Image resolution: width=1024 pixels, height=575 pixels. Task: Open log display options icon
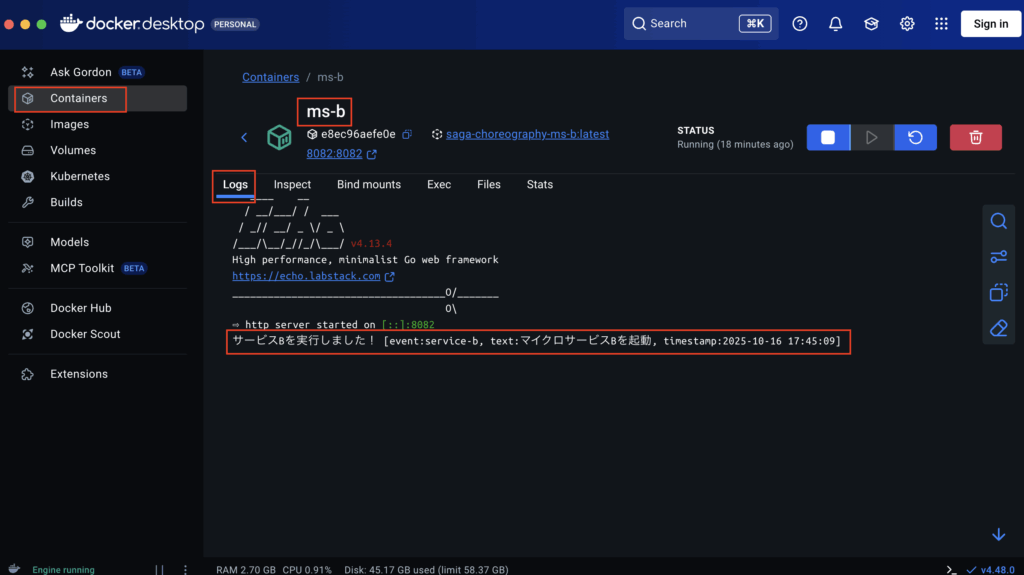tap(998, 257)
